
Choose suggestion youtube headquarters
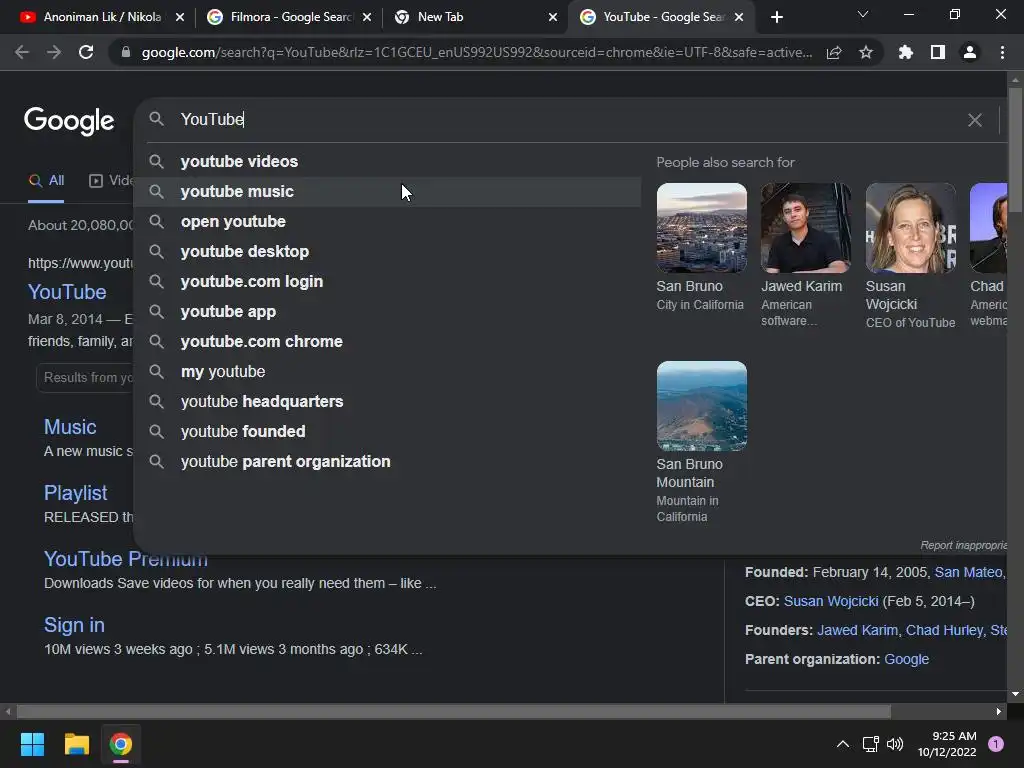point(387,402)
